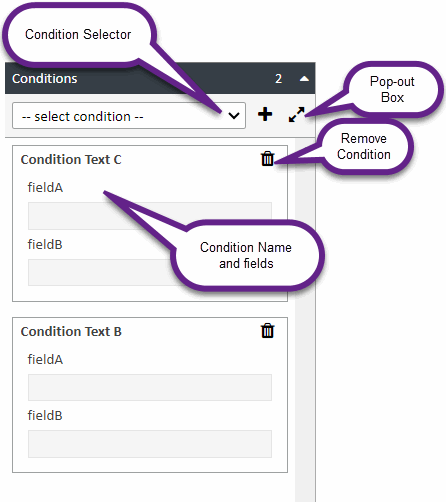446x502 pixels.
Task: Click the plus icon to add condition
Action: [265, 114]
